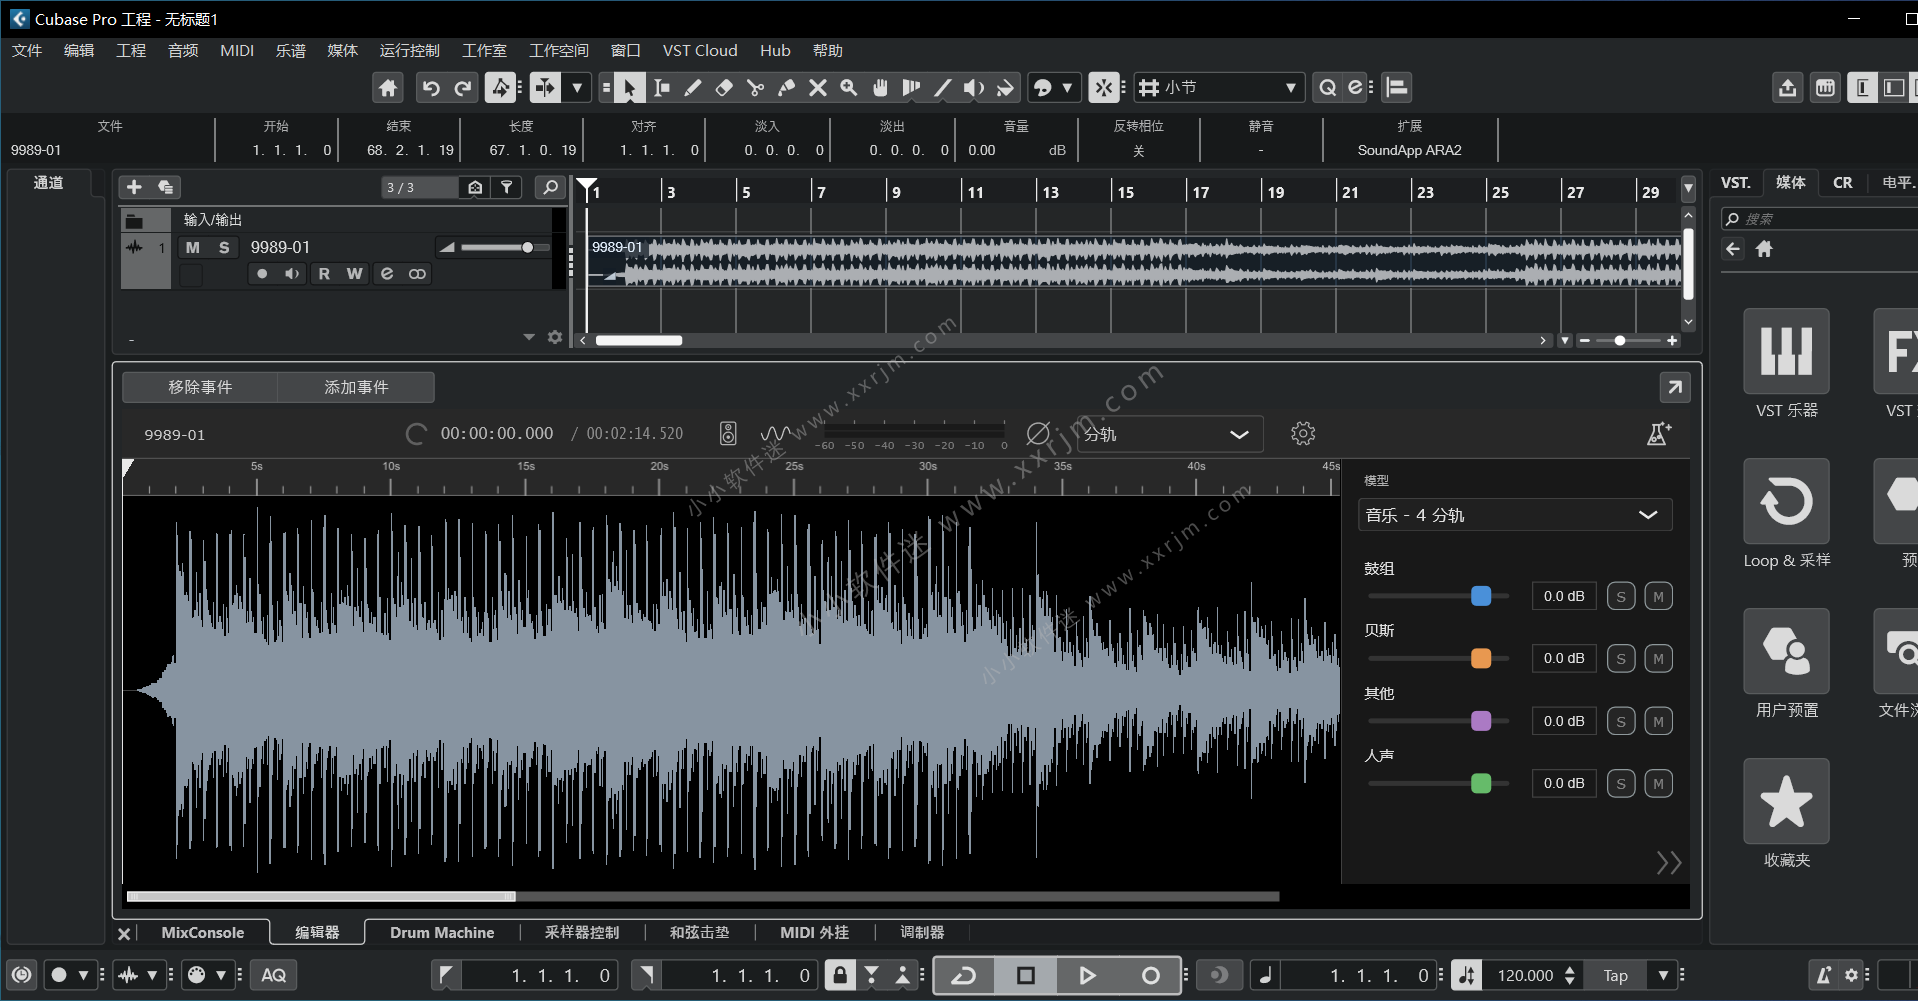Select the Draw pencil tool
1918x1001 pixels.
(x=692, y=88)
